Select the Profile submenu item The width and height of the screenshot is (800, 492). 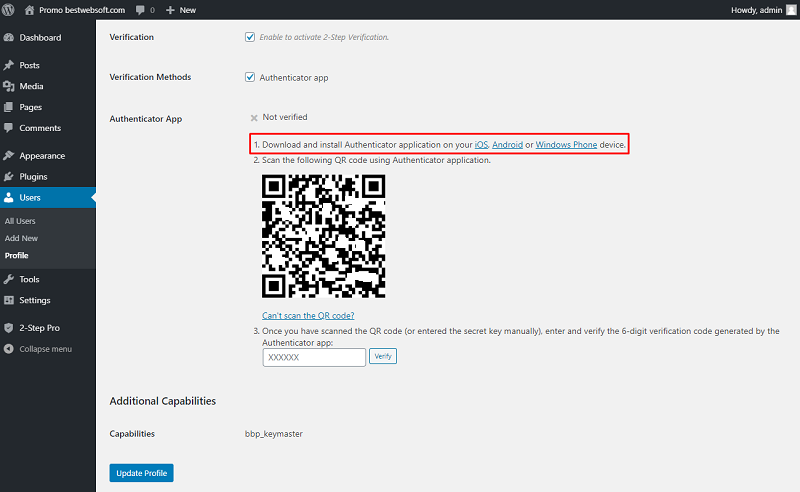pos(16,256)
